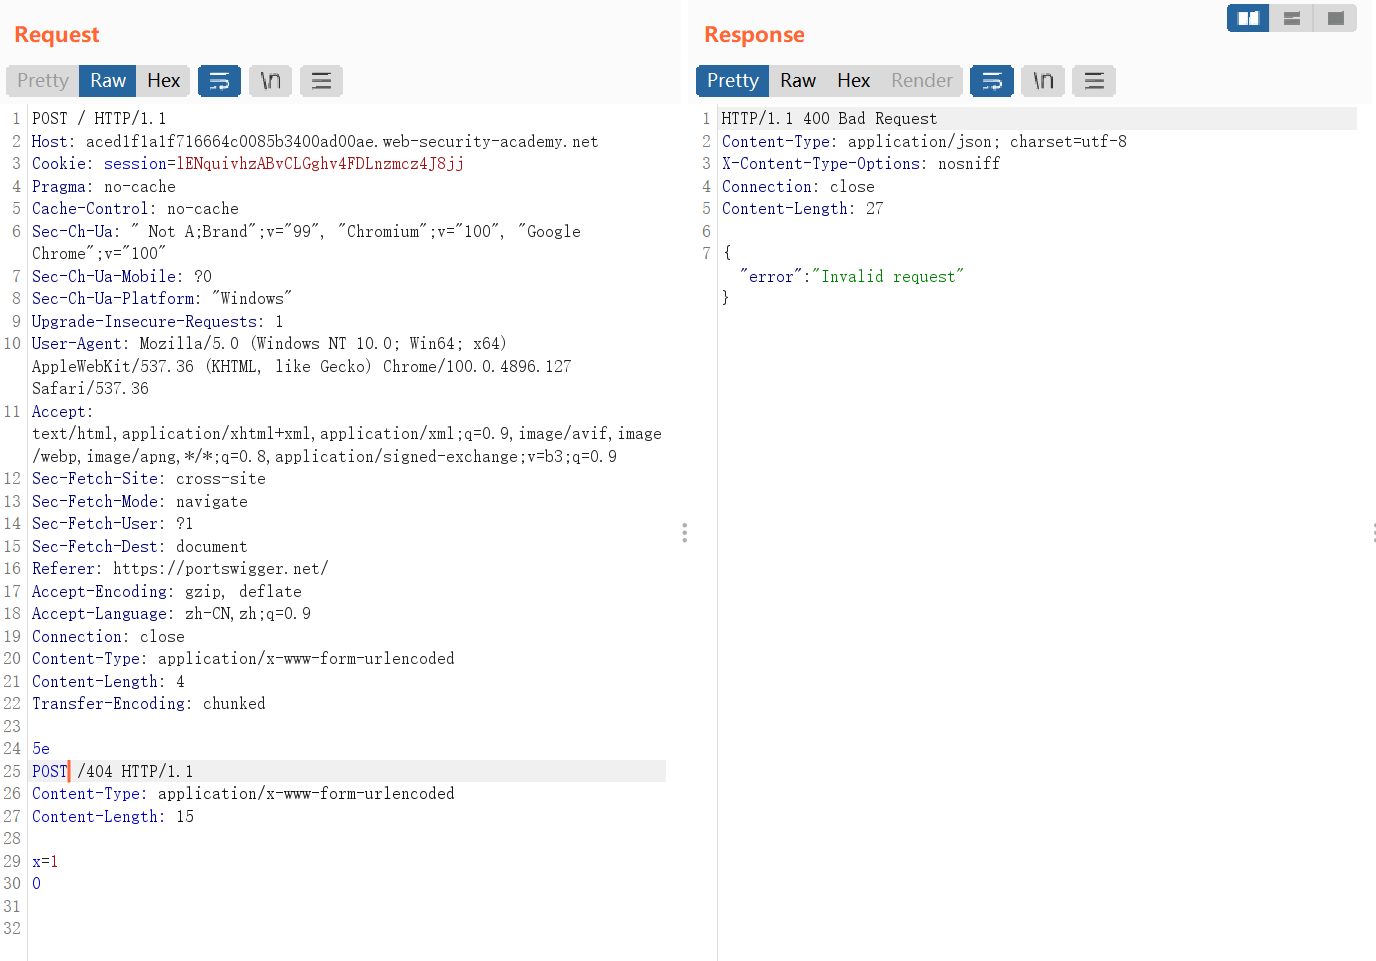
Task: Click the splitter handle between Request and Response
Action: click(684, 532)
